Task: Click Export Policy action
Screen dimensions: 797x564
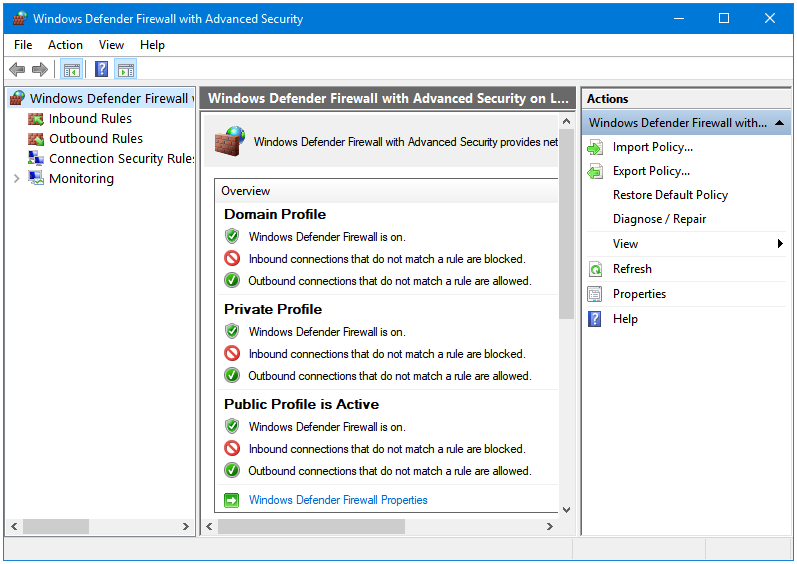Action: click(x=651, y=171)
